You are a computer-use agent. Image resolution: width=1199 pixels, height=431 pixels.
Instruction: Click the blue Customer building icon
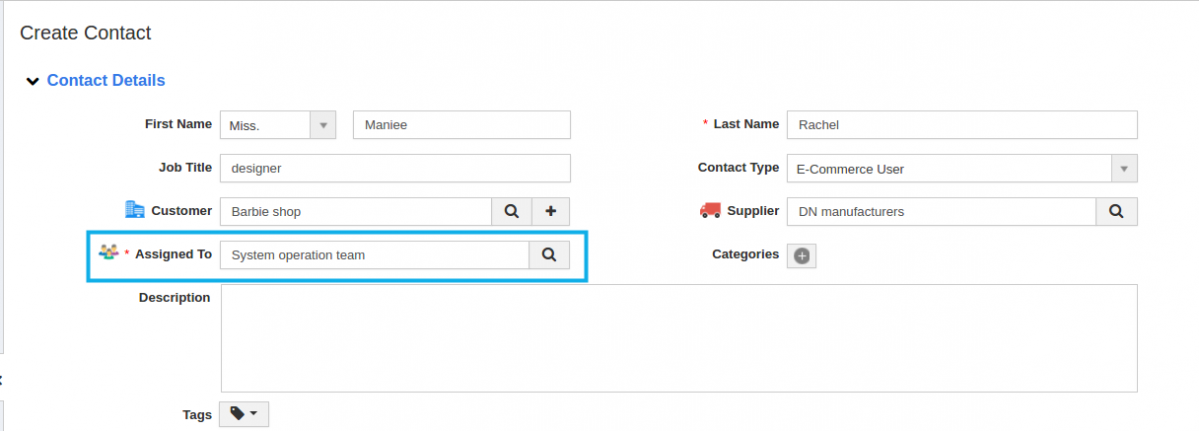click(x=135, y=209)
